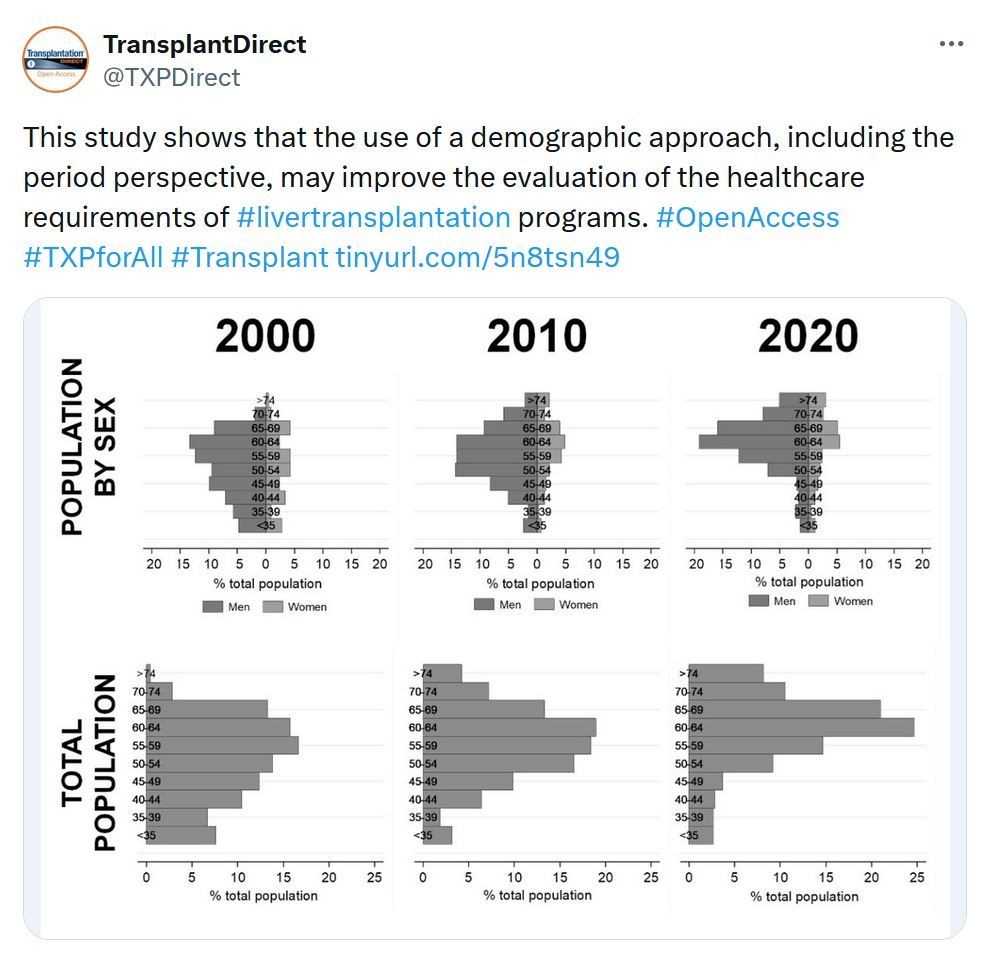Viewport: 994px width, 959px height.
Task: Visit the #Transplant hashtag
Action: pyautogui.click(x=248, y=257)
